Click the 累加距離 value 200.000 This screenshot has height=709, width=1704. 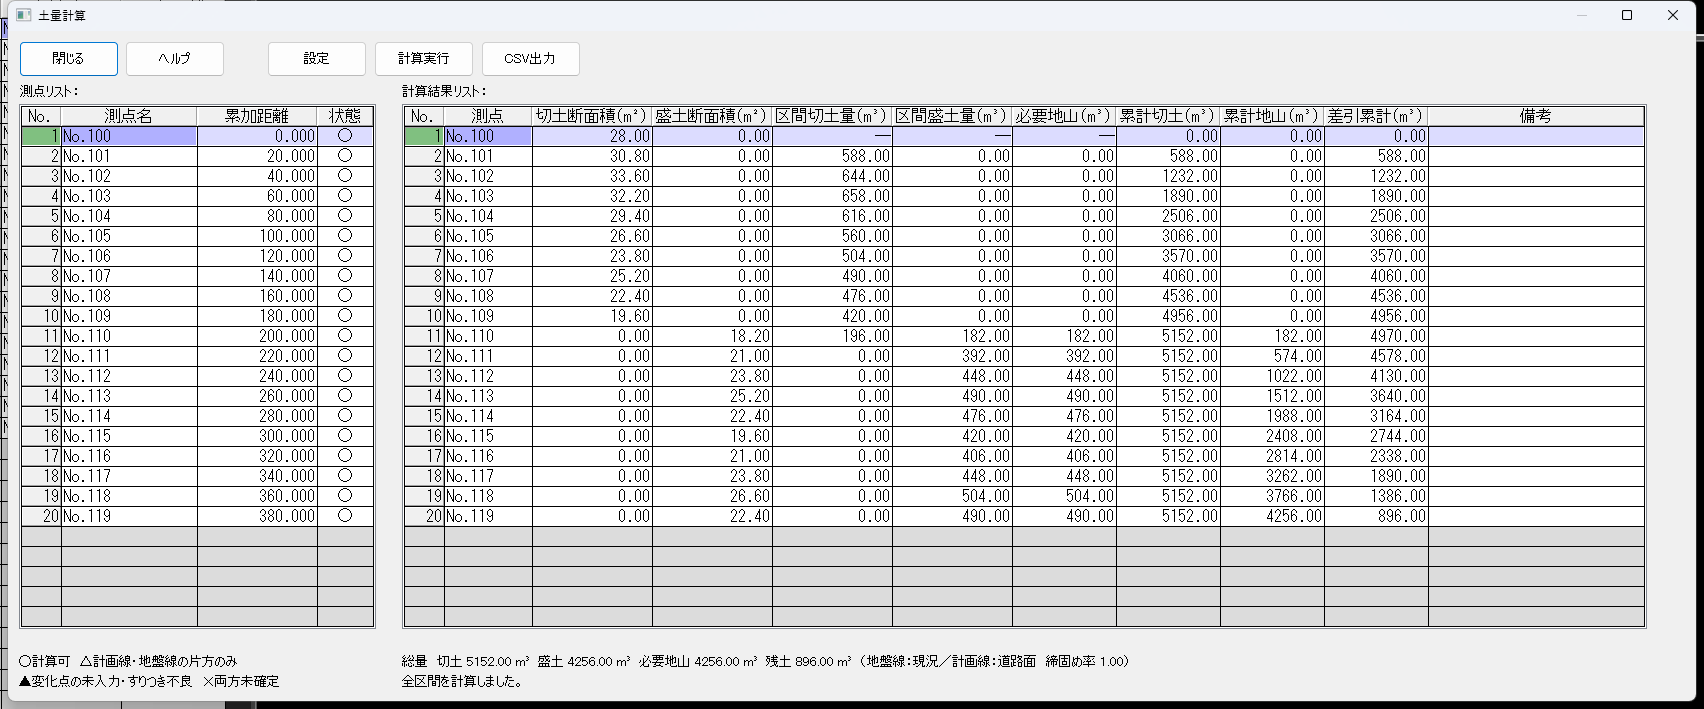[257, 336]
